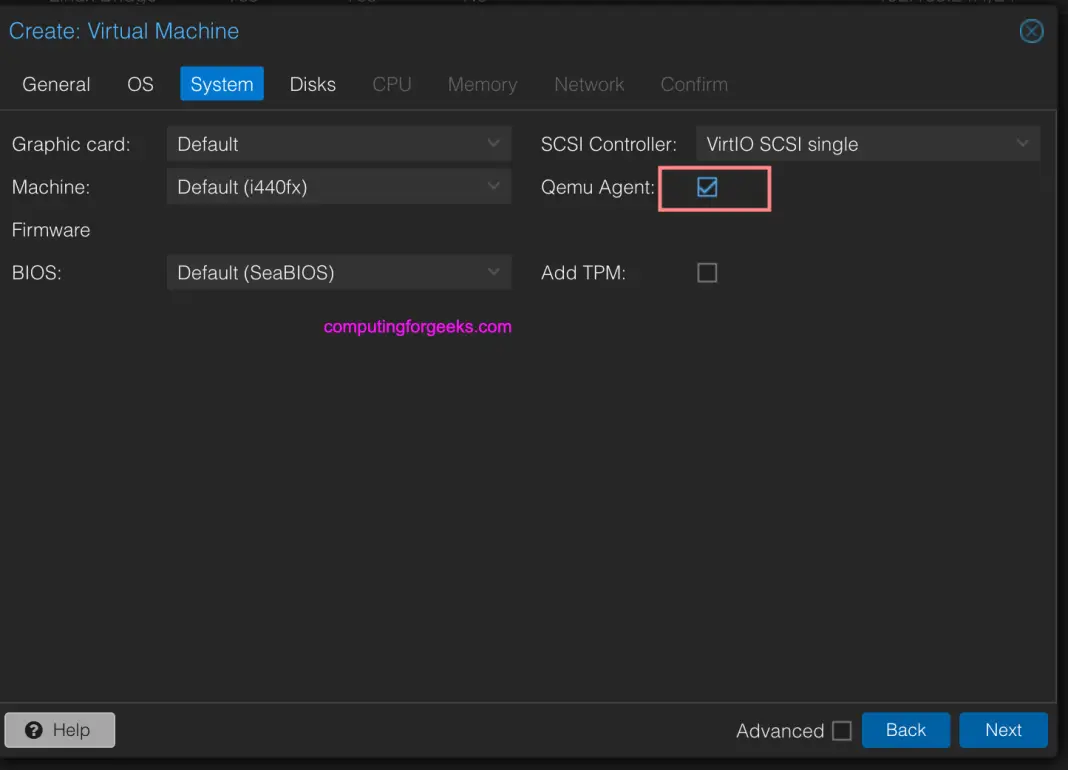Click the computingforgeeks.com watermark text
The width and height of the screenshot is (1068, 770).
click(416, 327)
